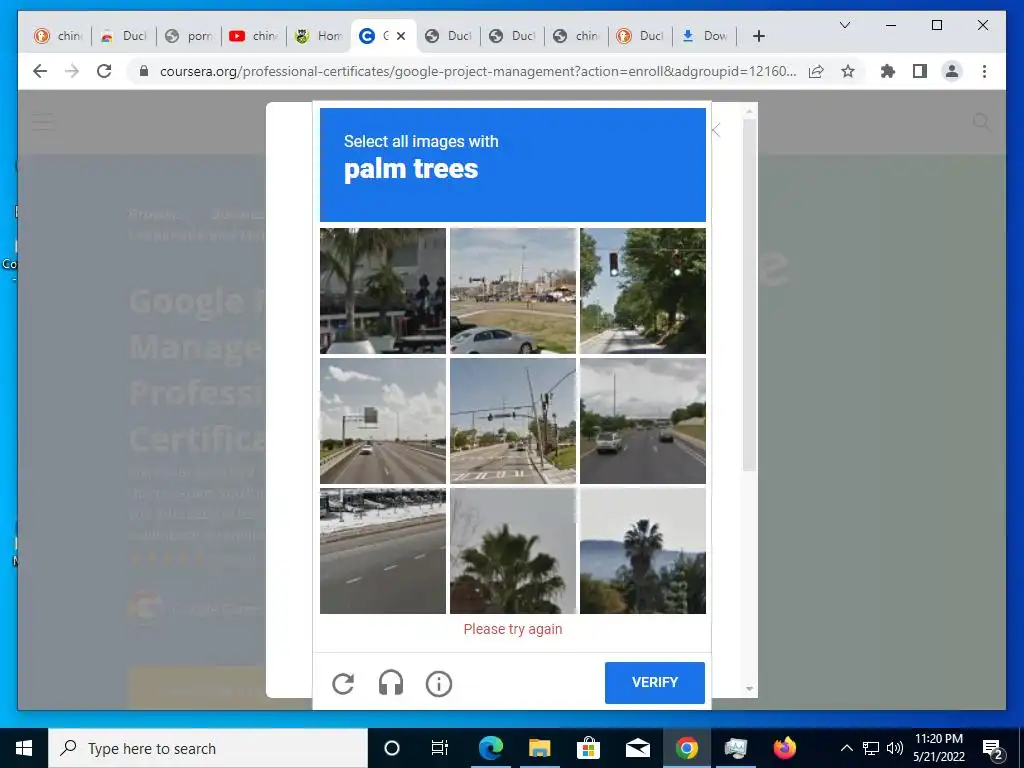Switch to the YouTube tab
1024x768 pixels.
coord(254,36)
